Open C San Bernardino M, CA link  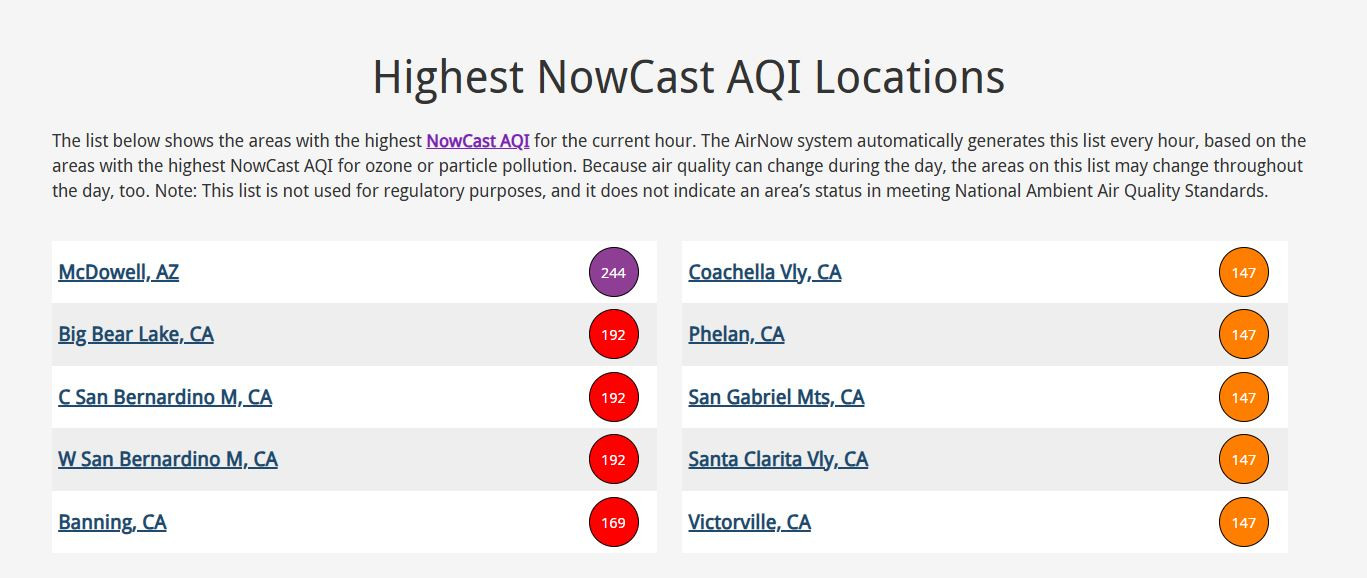point(165,397)
